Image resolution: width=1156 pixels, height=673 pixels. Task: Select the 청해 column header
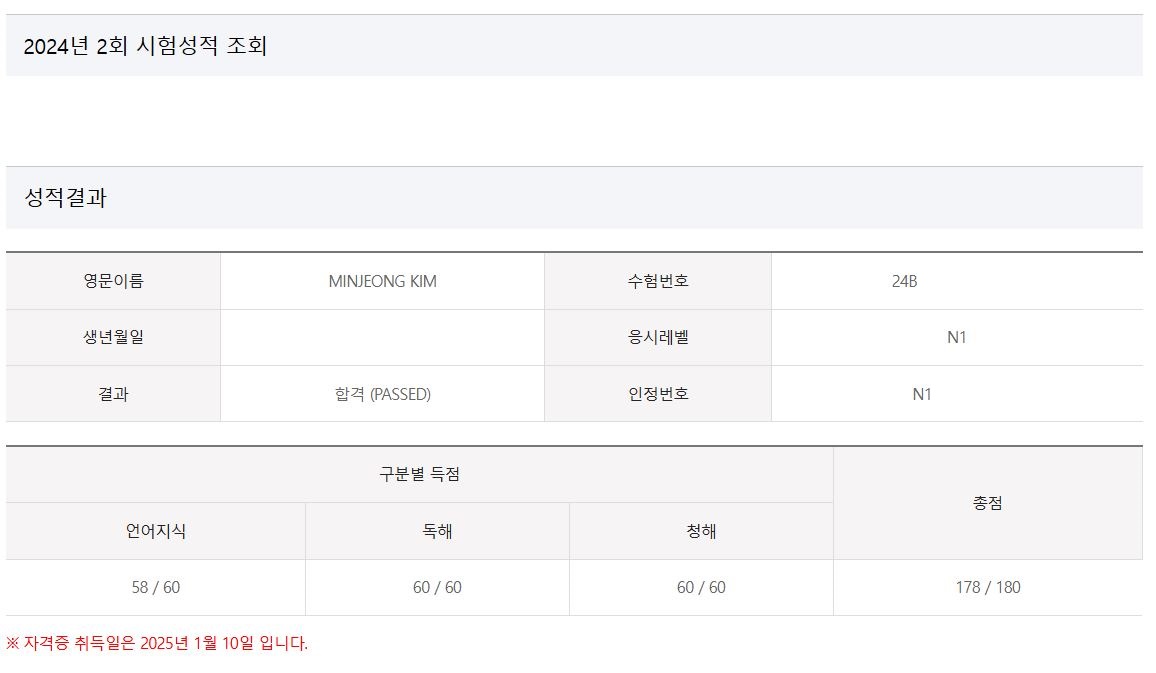[x=701, y=531]
